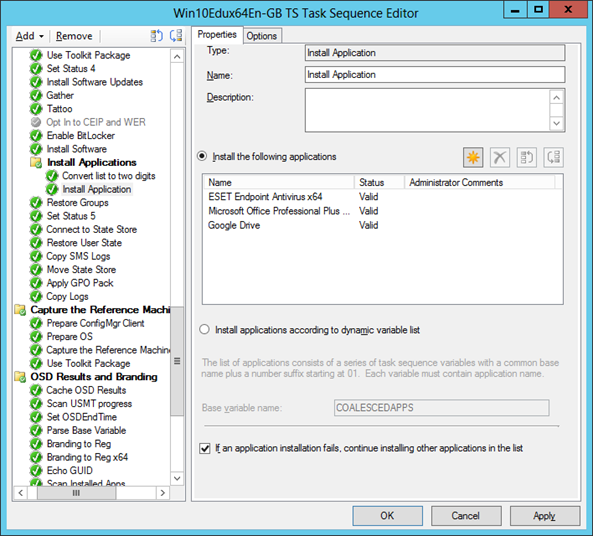The width and height of the screenshot is (593, 536).
Task: Click the new application starburst icon
Action: (473, 157)
